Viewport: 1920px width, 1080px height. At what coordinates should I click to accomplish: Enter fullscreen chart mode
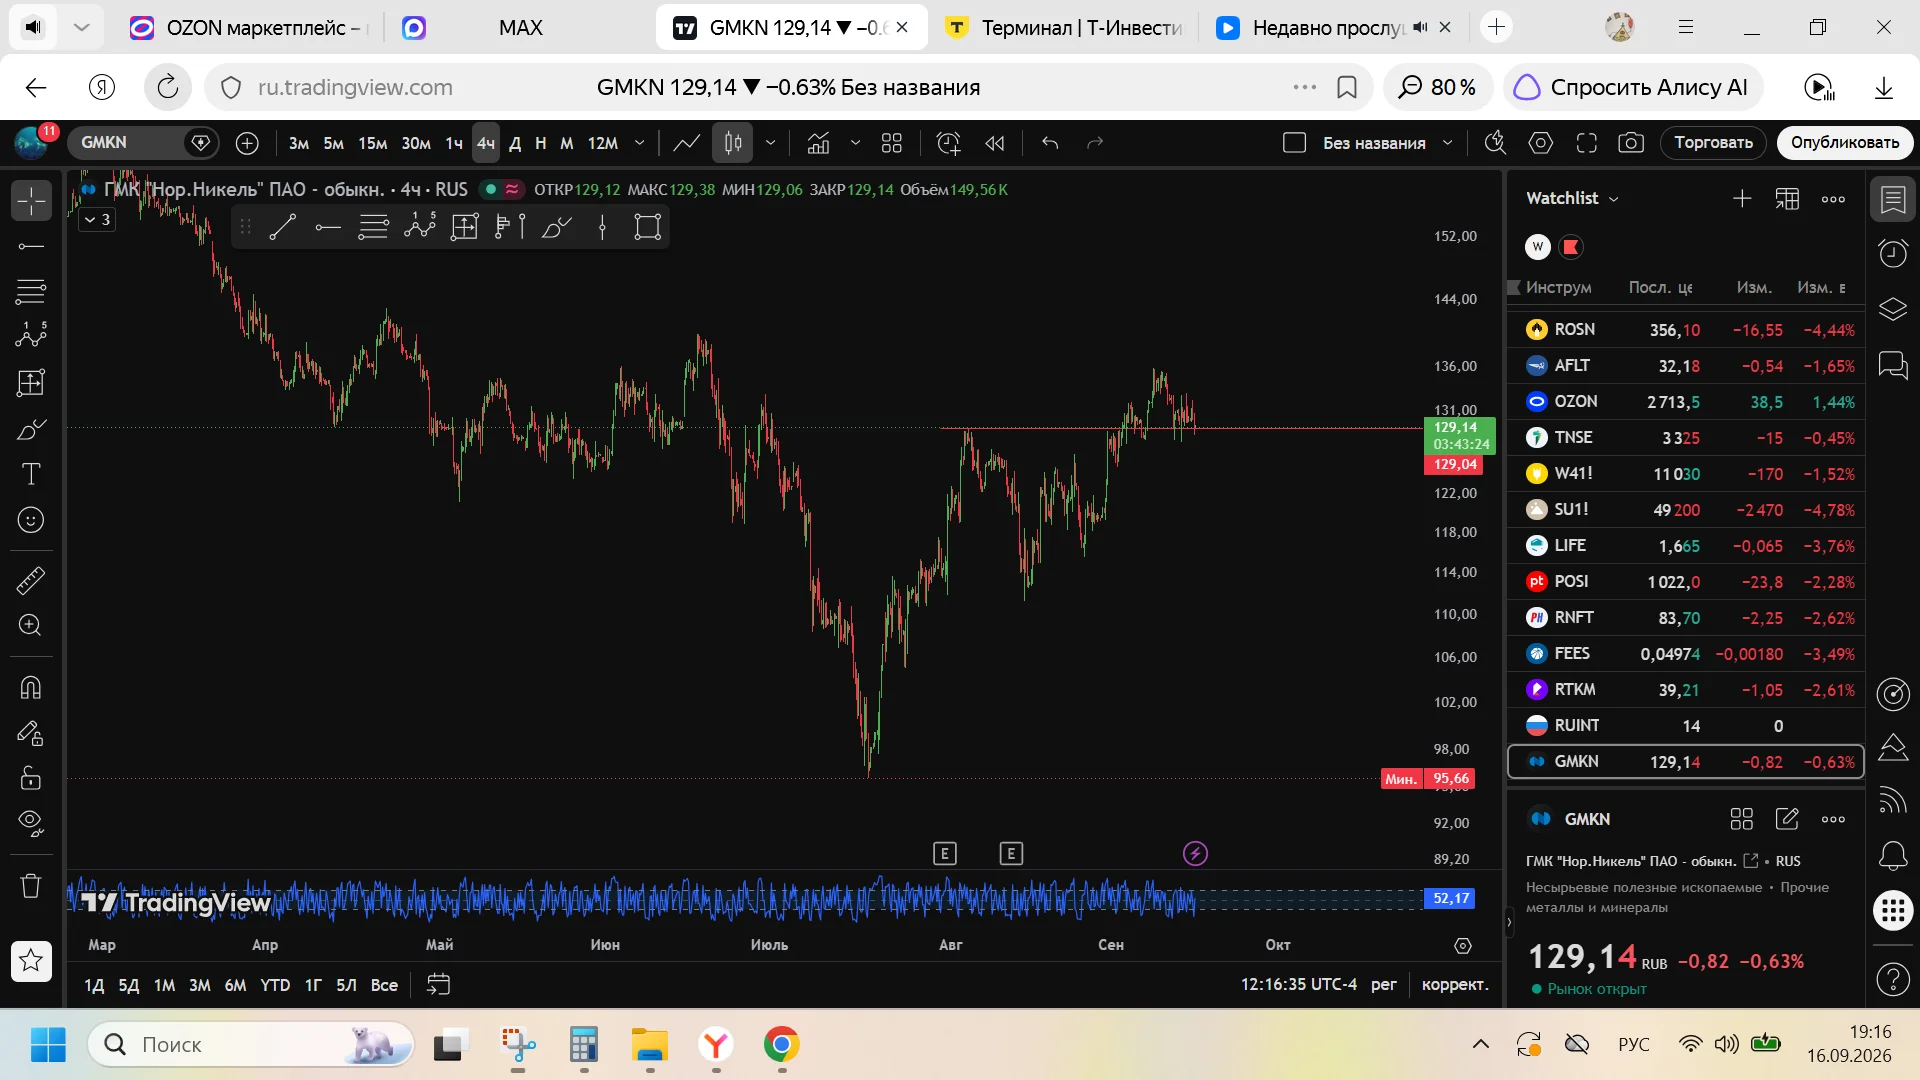[x=1587, y=143]
